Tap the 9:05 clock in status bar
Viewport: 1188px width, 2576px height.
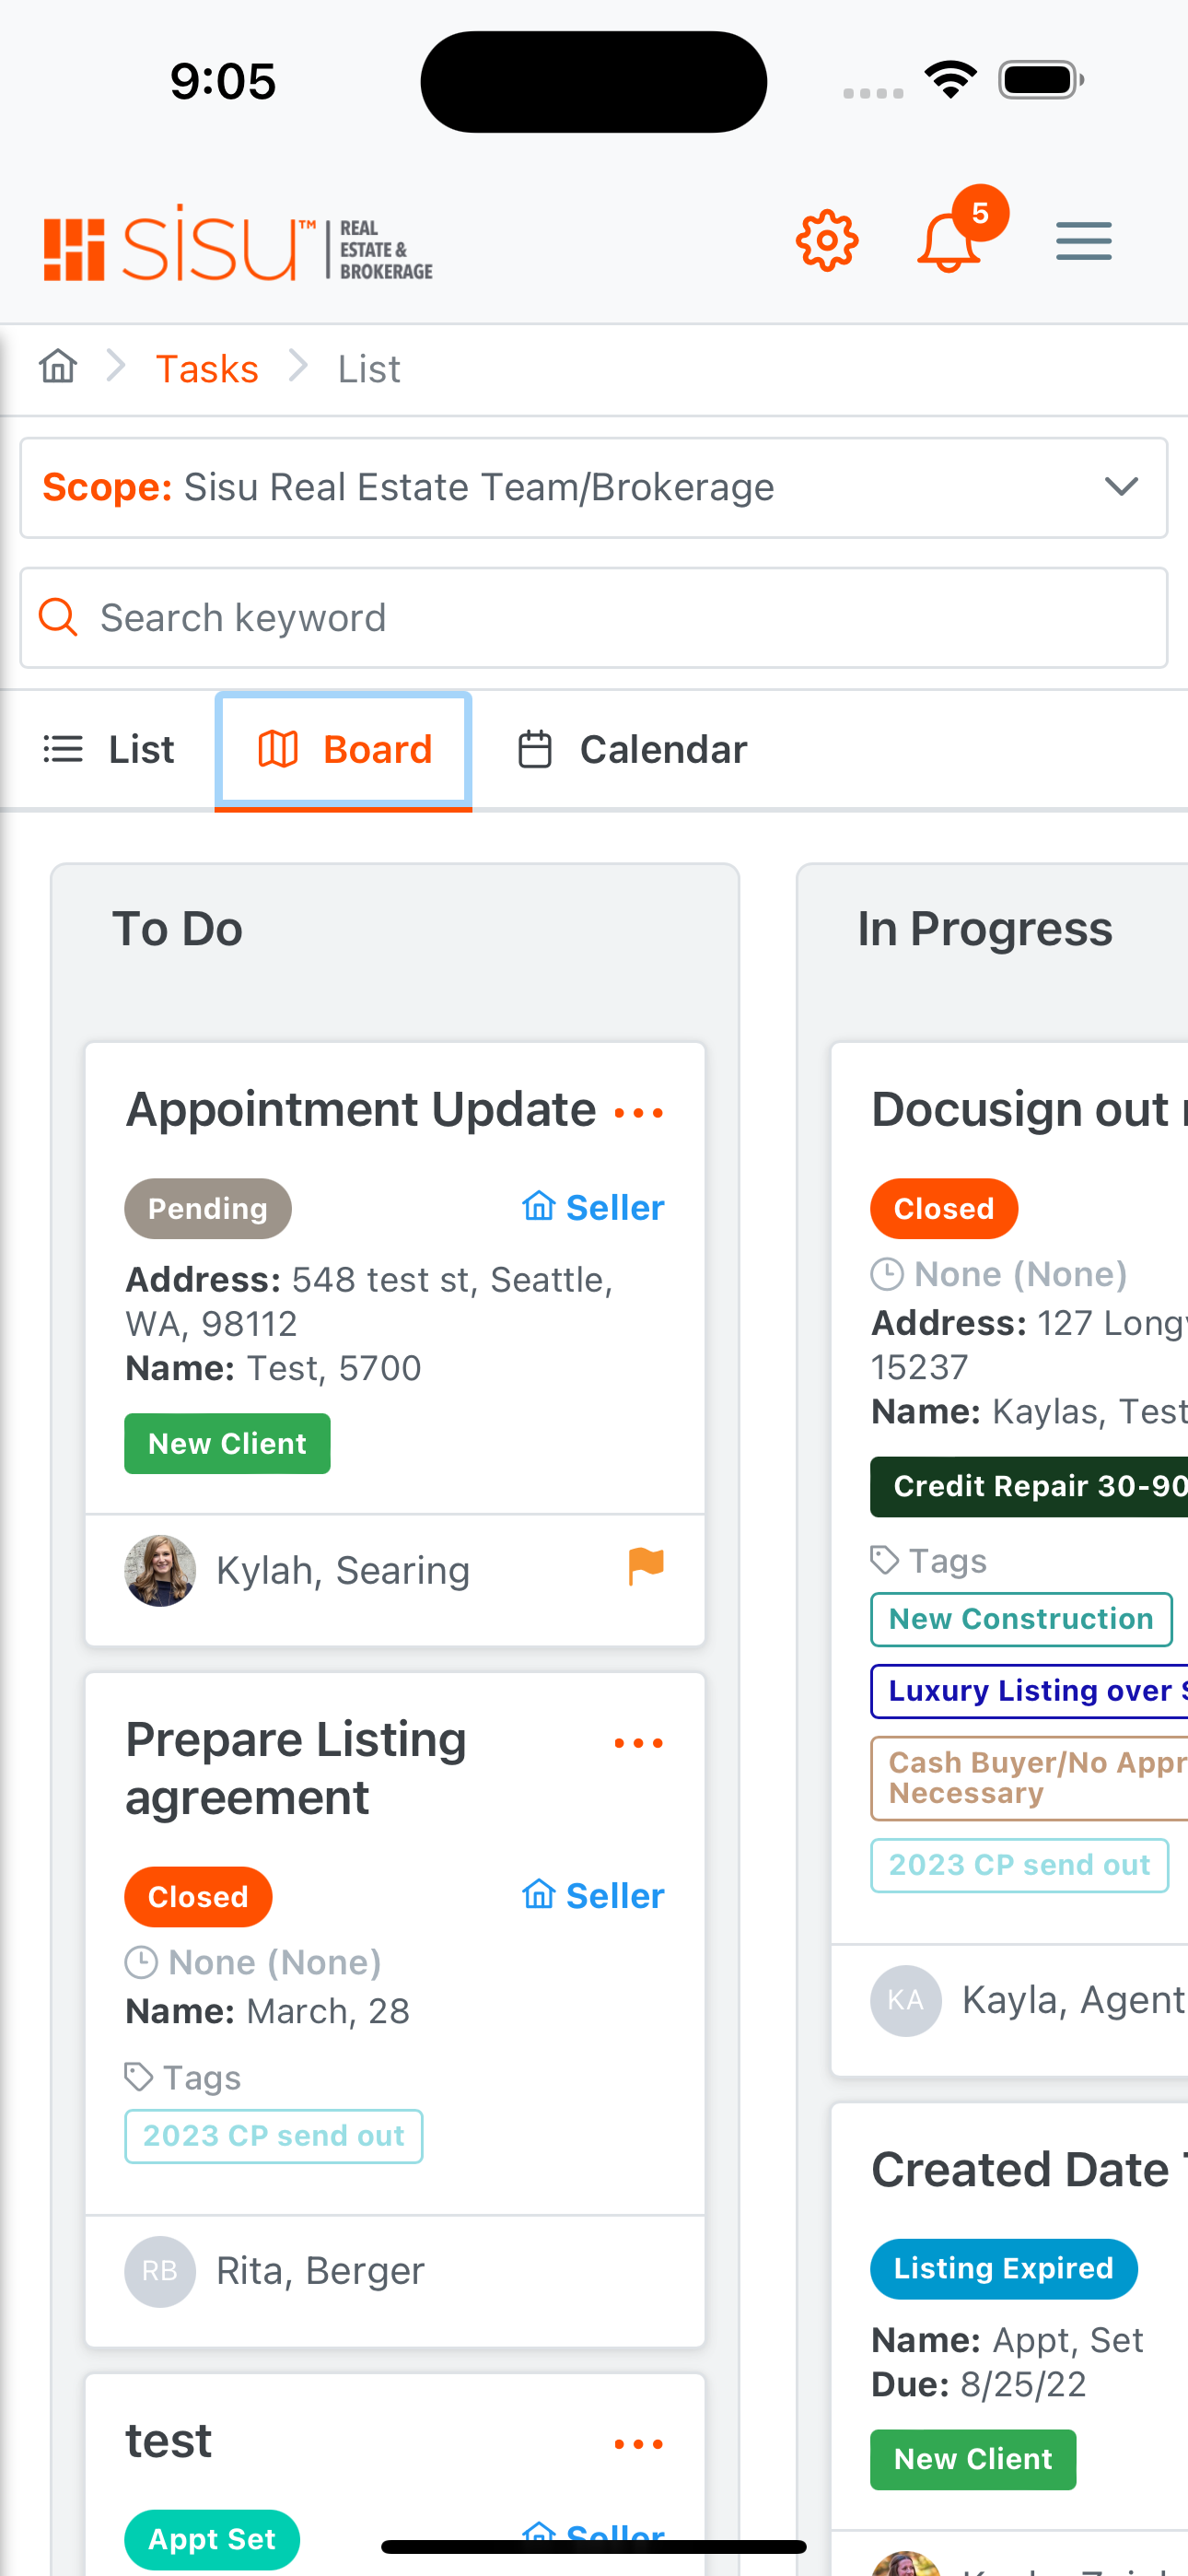223,82
